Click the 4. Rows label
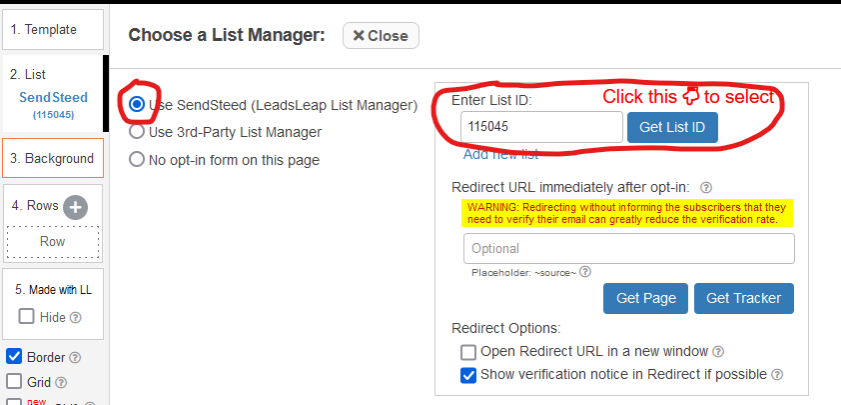 coord(35,205)
